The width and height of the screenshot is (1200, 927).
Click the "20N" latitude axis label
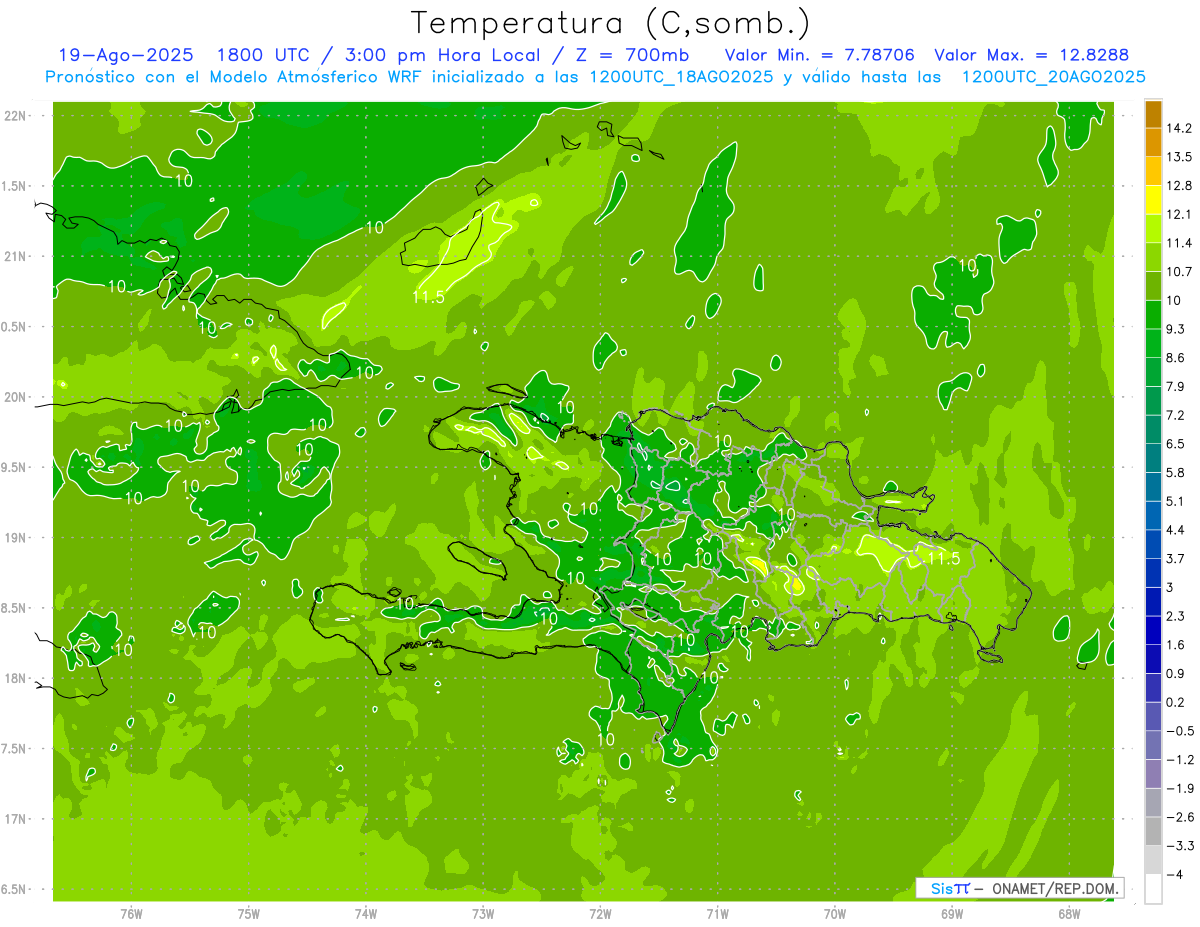(16, 397)
